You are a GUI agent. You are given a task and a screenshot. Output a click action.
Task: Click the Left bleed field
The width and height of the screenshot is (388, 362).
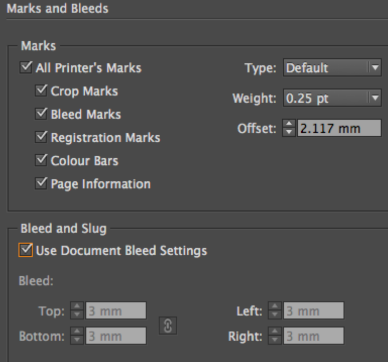click(x=313, y=311)
